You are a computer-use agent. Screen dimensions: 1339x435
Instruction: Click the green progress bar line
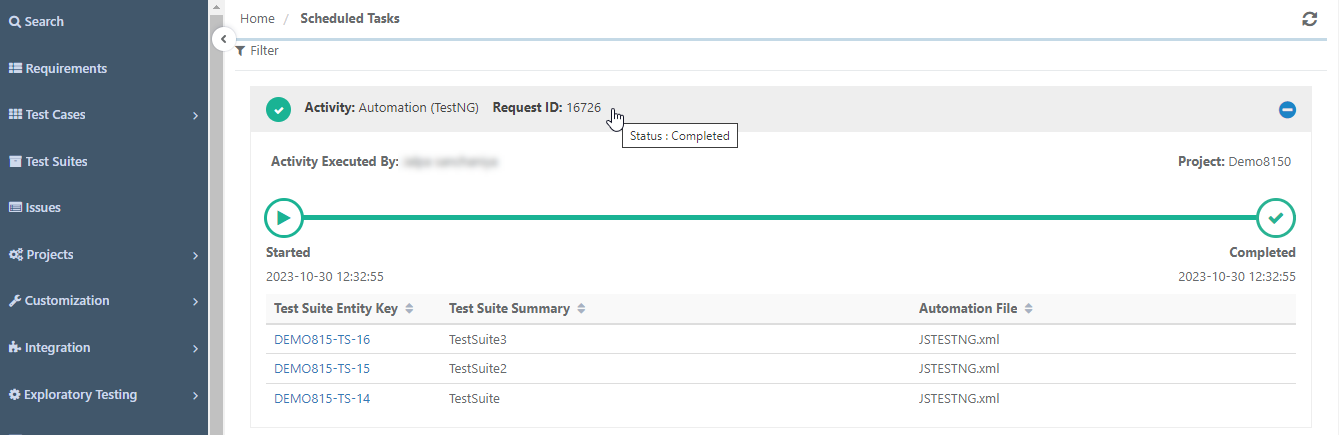[780, 217]
